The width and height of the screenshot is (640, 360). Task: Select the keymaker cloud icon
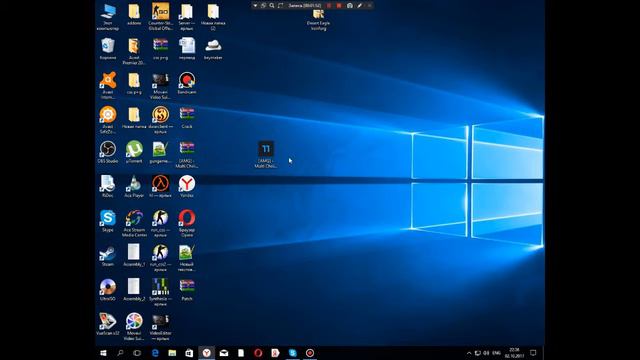pyautogui.click(x=213, y=49)
